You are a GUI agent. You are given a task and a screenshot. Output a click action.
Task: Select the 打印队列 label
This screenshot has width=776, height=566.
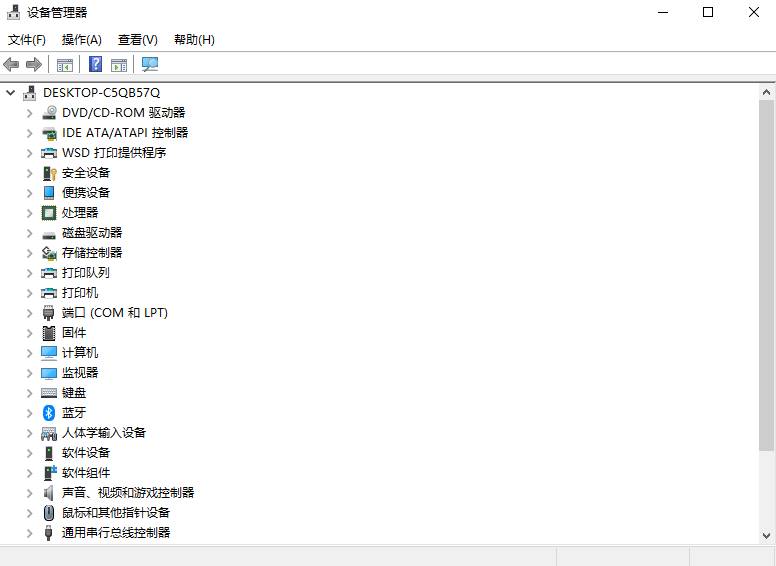pos(86,273)
